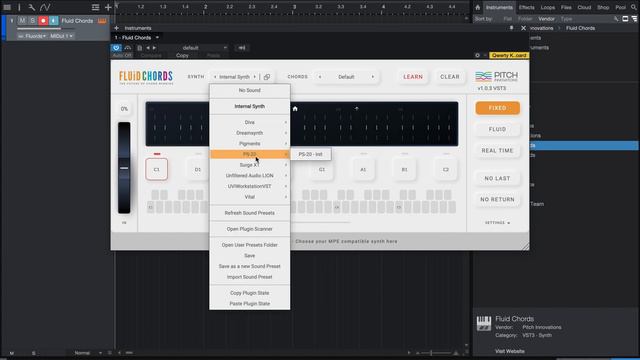Select No Sound from synth menu
640x360 pixels.
(250, 90)
